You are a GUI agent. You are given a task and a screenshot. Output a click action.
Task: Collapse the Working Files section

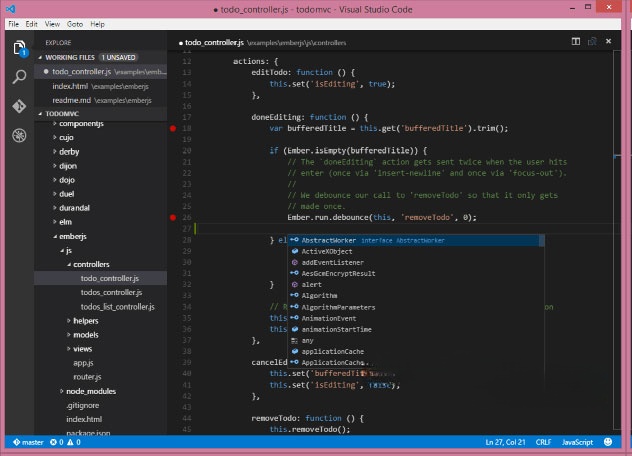(x=40, y=58)
